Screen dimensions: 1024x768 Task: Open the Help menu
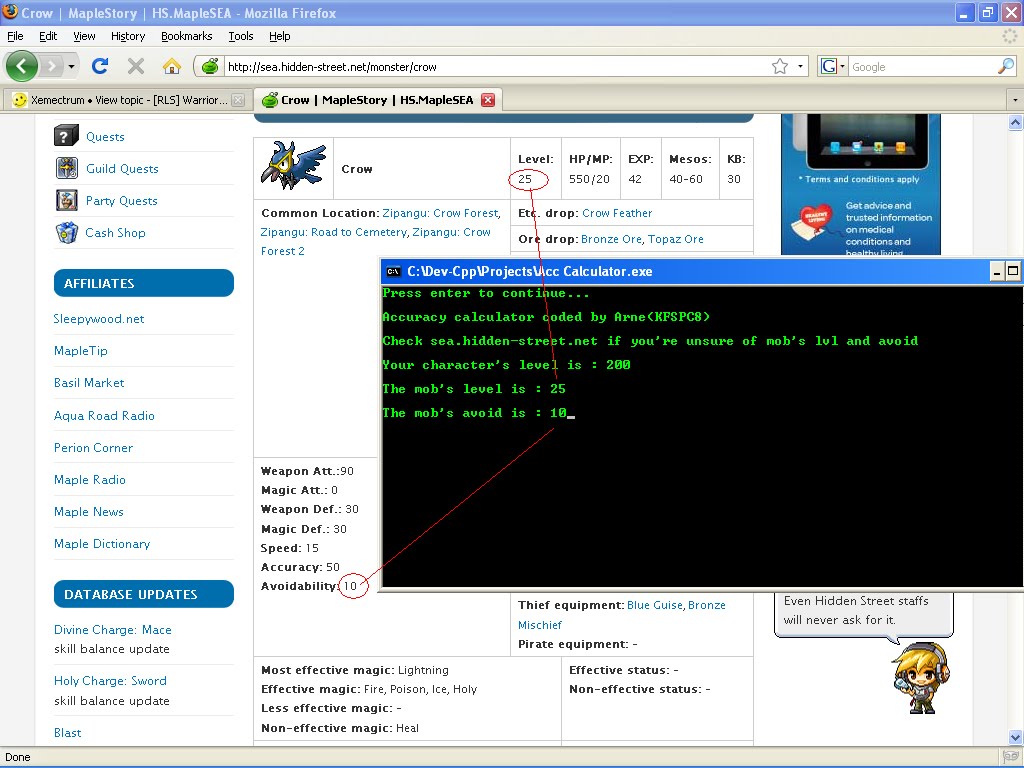(x=280, y=36)
